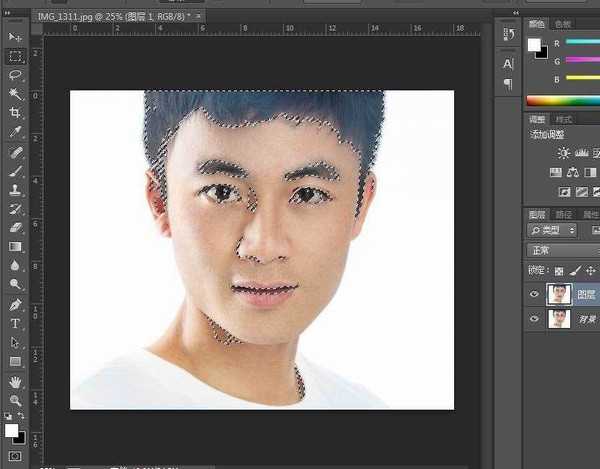
Task: Toggle lock position (cross arrows)
Action: tap(591, 271)
